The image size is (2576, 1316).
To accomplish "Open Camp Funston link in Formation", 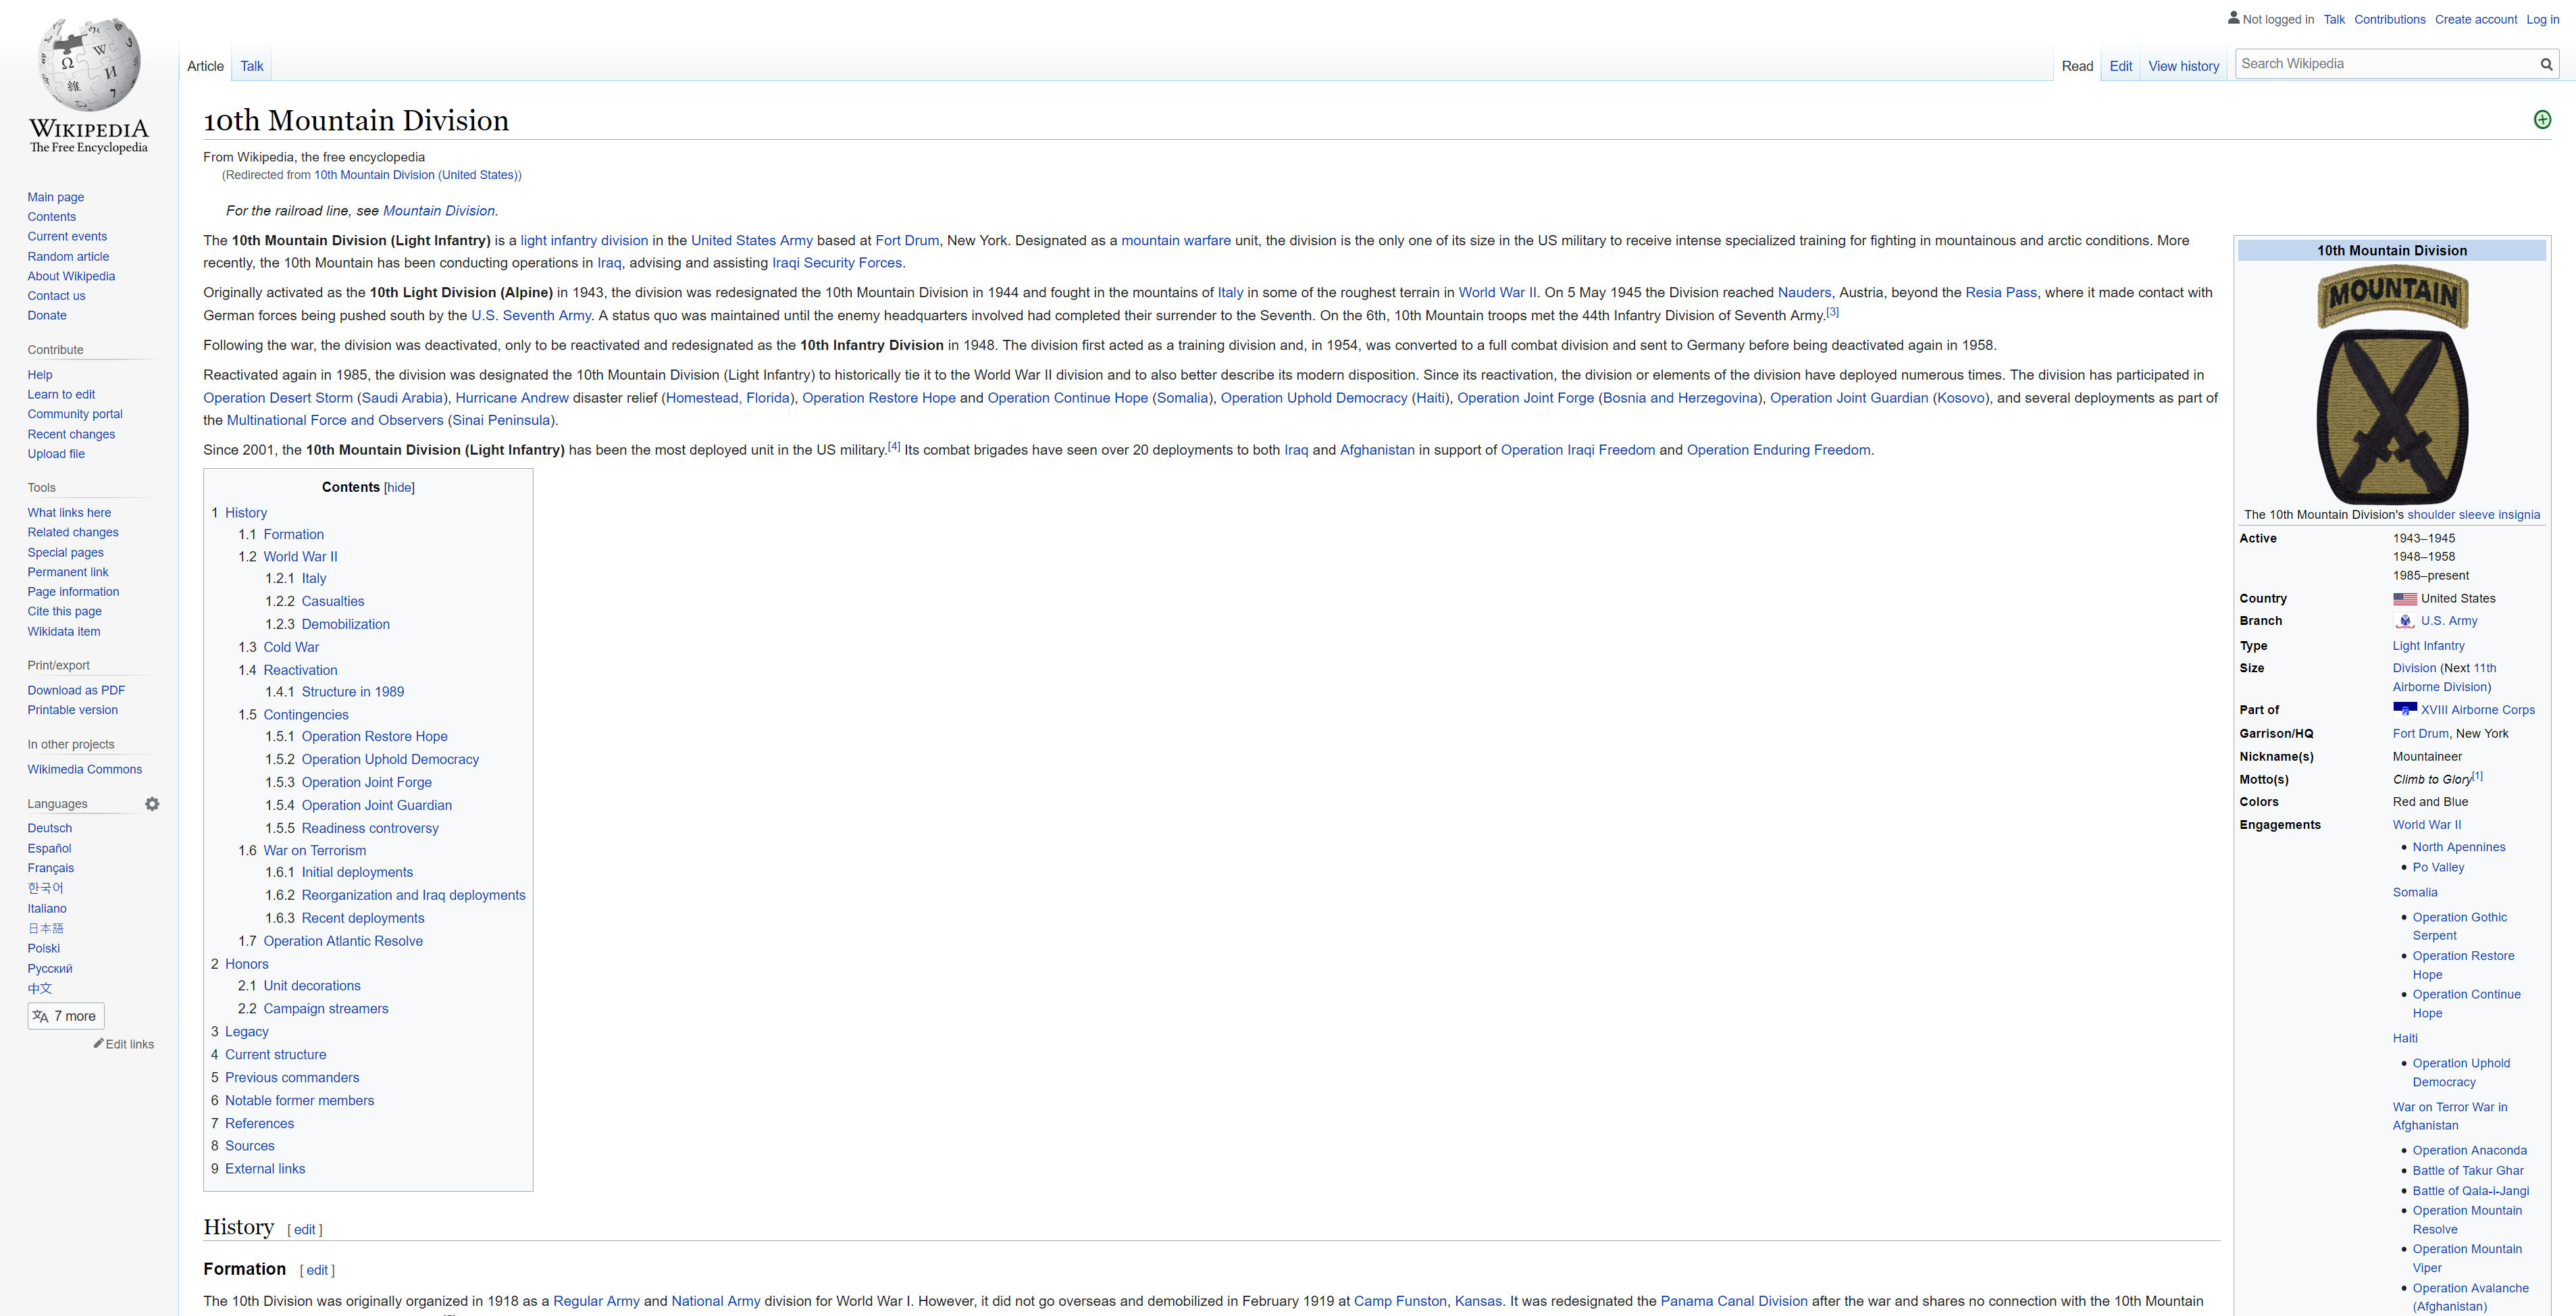I will pos(1400,1301).
